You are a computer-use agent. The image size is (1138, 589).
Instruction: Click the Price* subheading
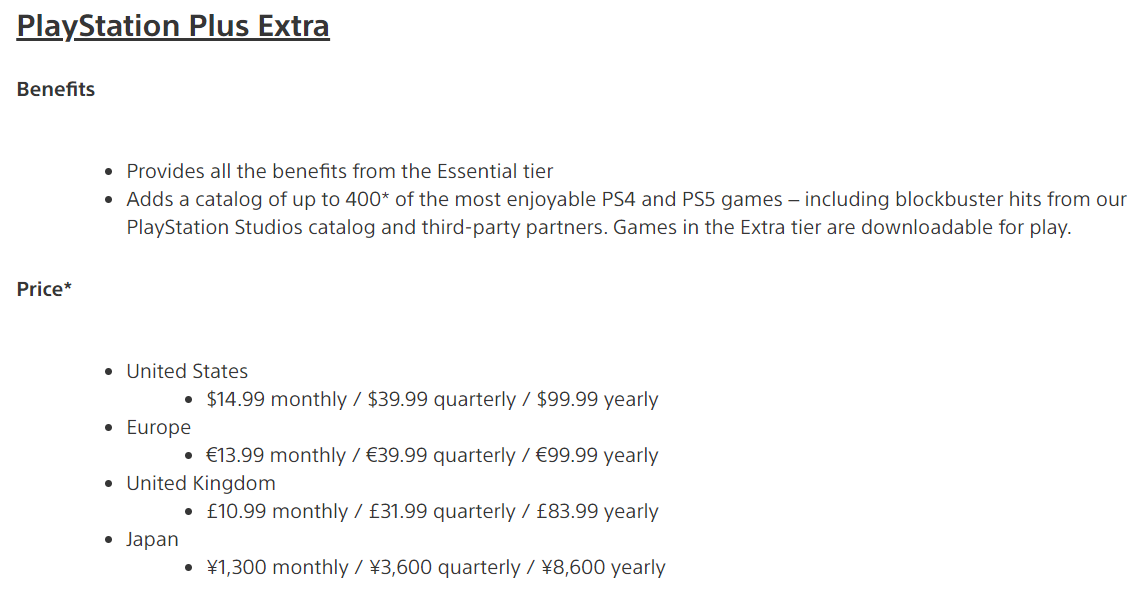pyautogui.click(x=44, y=289)
